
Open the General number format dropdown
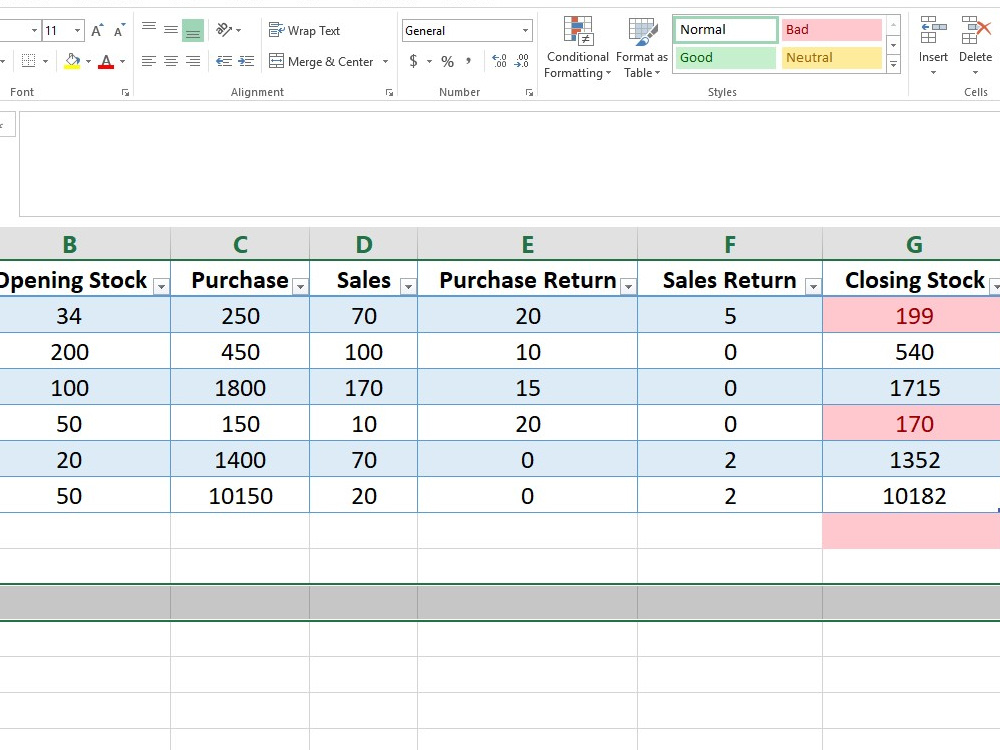click(x=525, y=31)
